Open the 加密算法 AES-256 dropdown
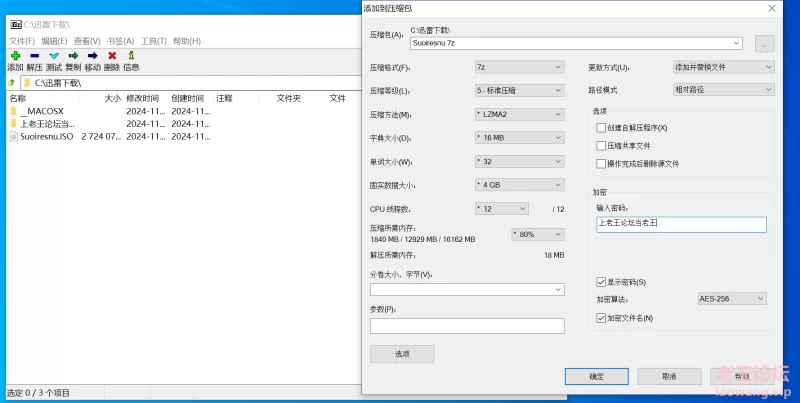Screen dimensions: 800x403 point(732,298)
